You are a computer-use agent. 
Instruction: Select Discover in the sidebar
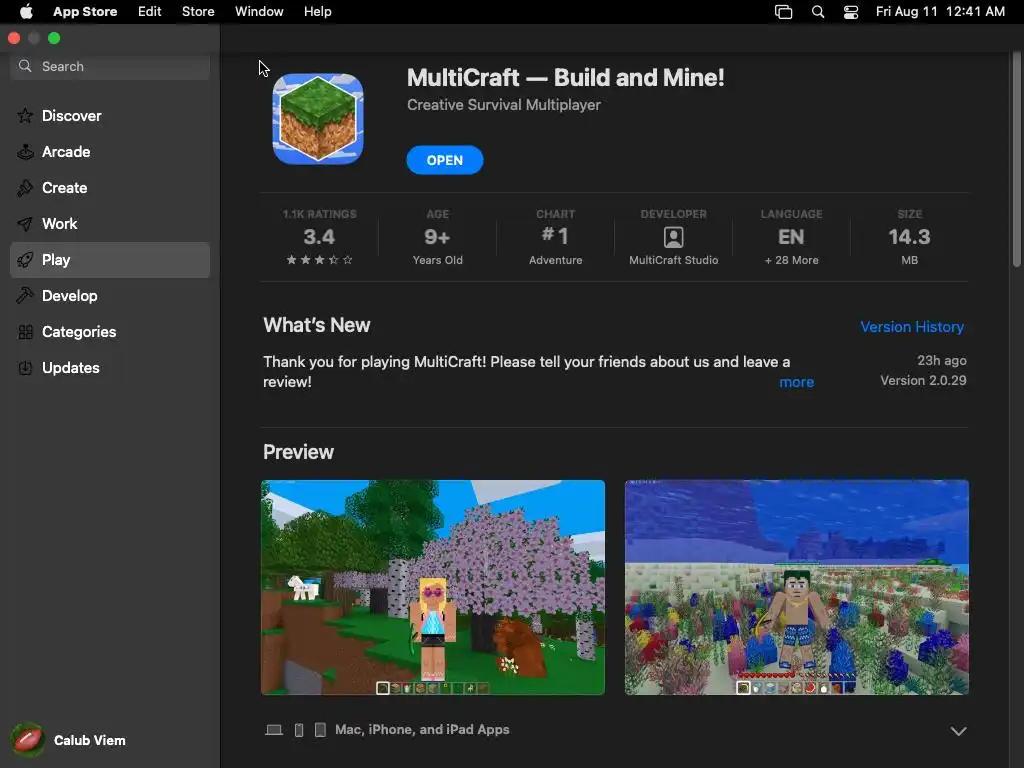110,116
